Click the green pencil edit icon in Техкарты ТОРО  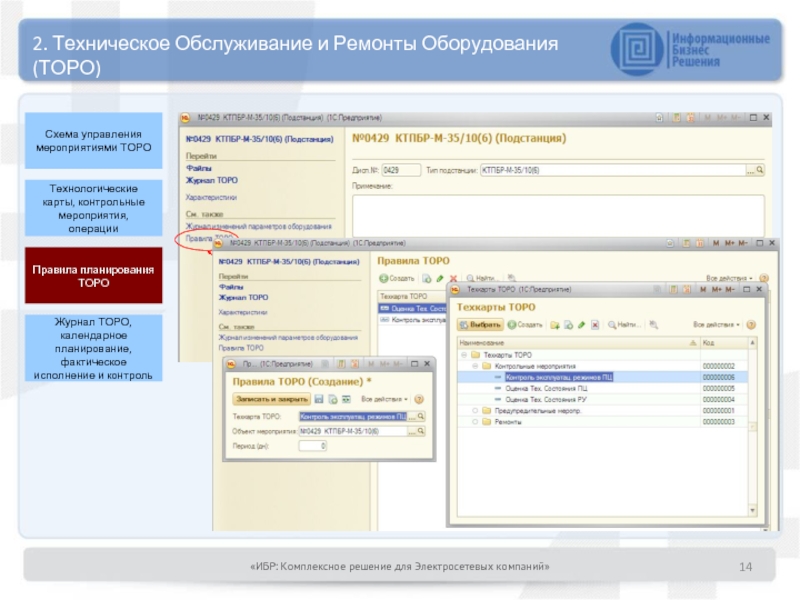581,325
